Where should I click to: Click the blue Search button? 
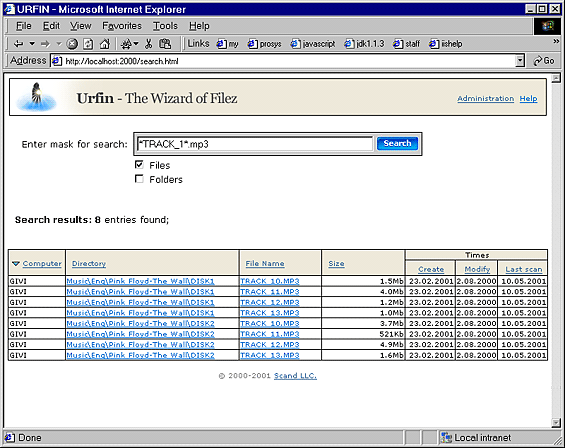point(397,143)
